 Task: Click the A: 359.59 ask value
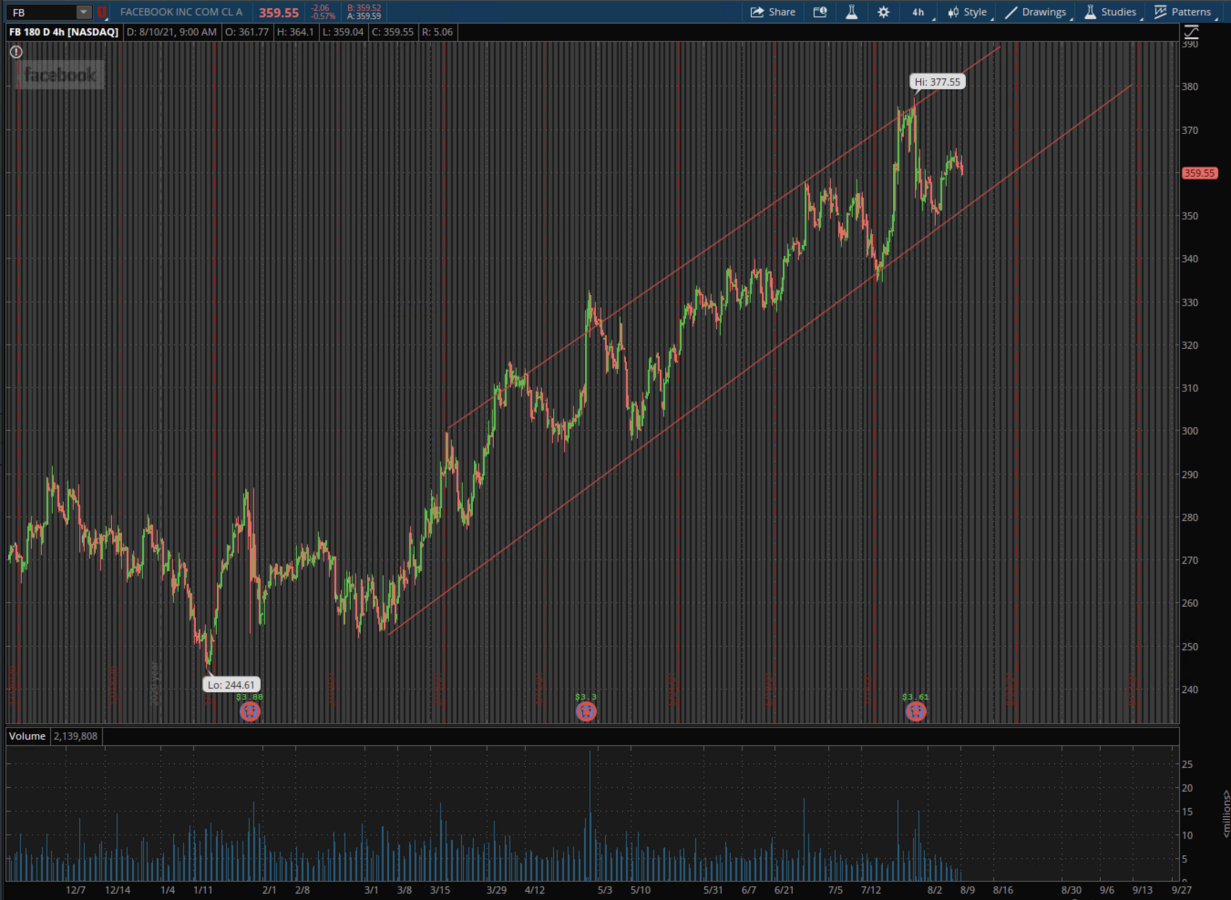click(364, 17)
